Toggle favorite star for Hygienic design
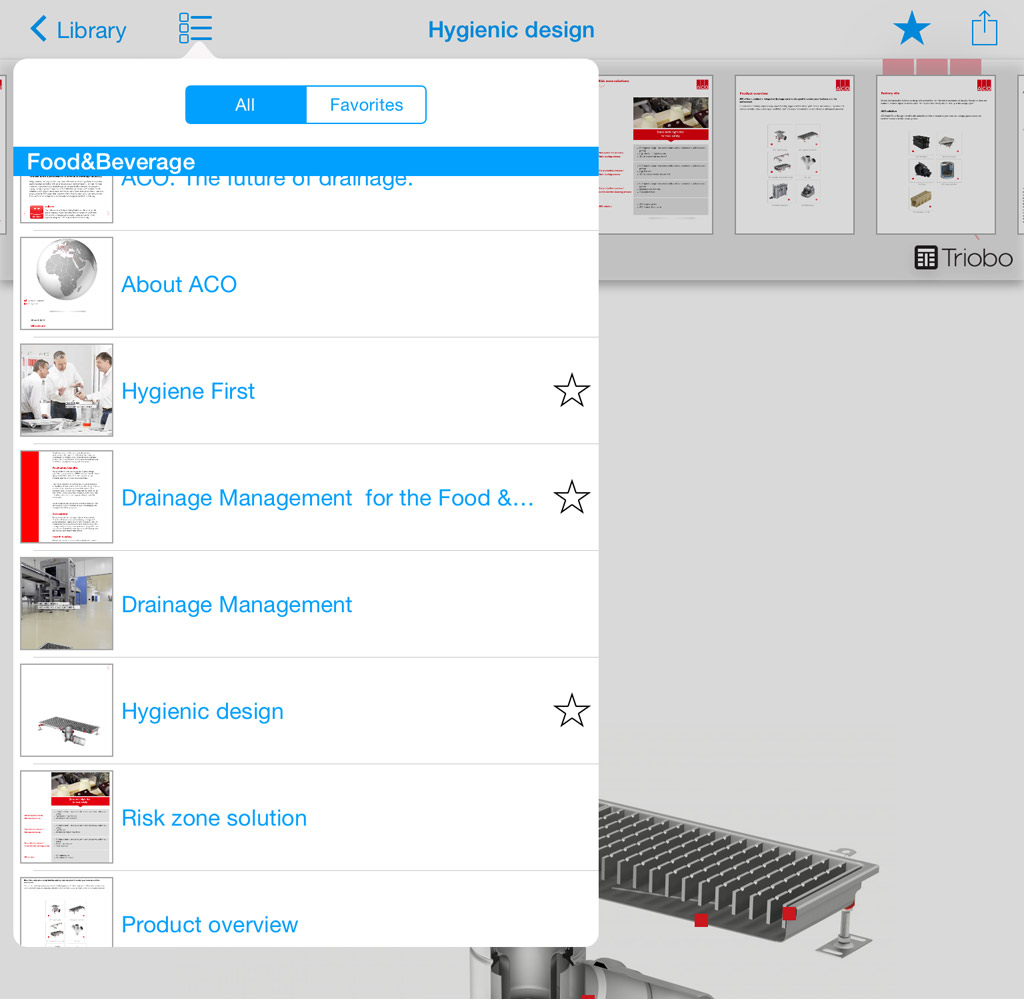1024x999 pixels. [571, 711]
